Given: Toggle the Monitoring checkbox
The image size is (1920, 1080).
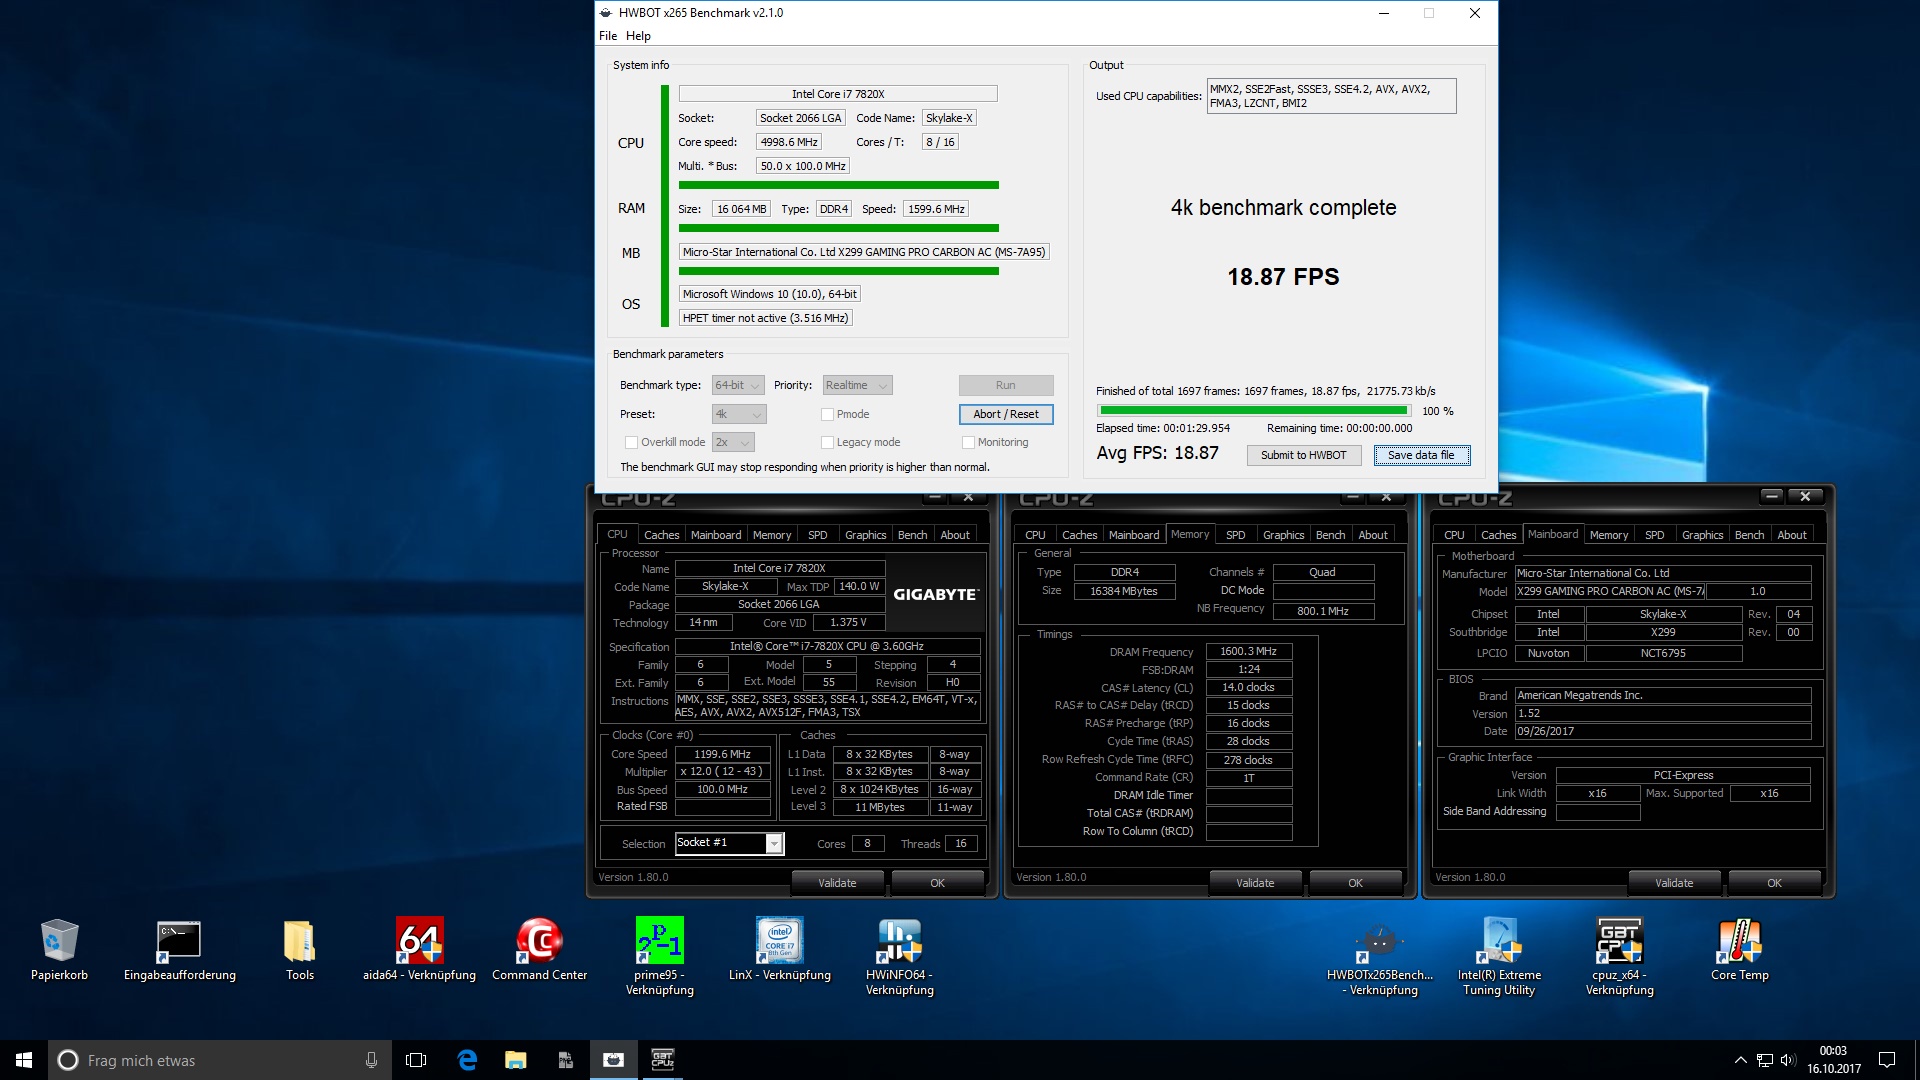Looking at the screenshot, I should [968, 442].
